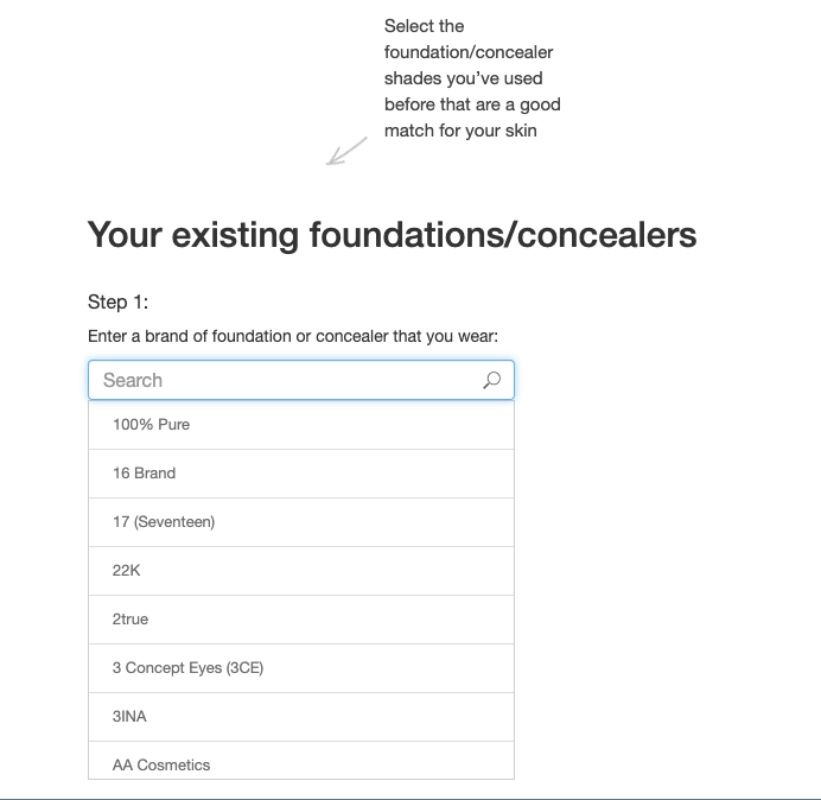This screenshot has height=800, width=821.
Task: Choose 2true in the brand list
Action: 301,619
